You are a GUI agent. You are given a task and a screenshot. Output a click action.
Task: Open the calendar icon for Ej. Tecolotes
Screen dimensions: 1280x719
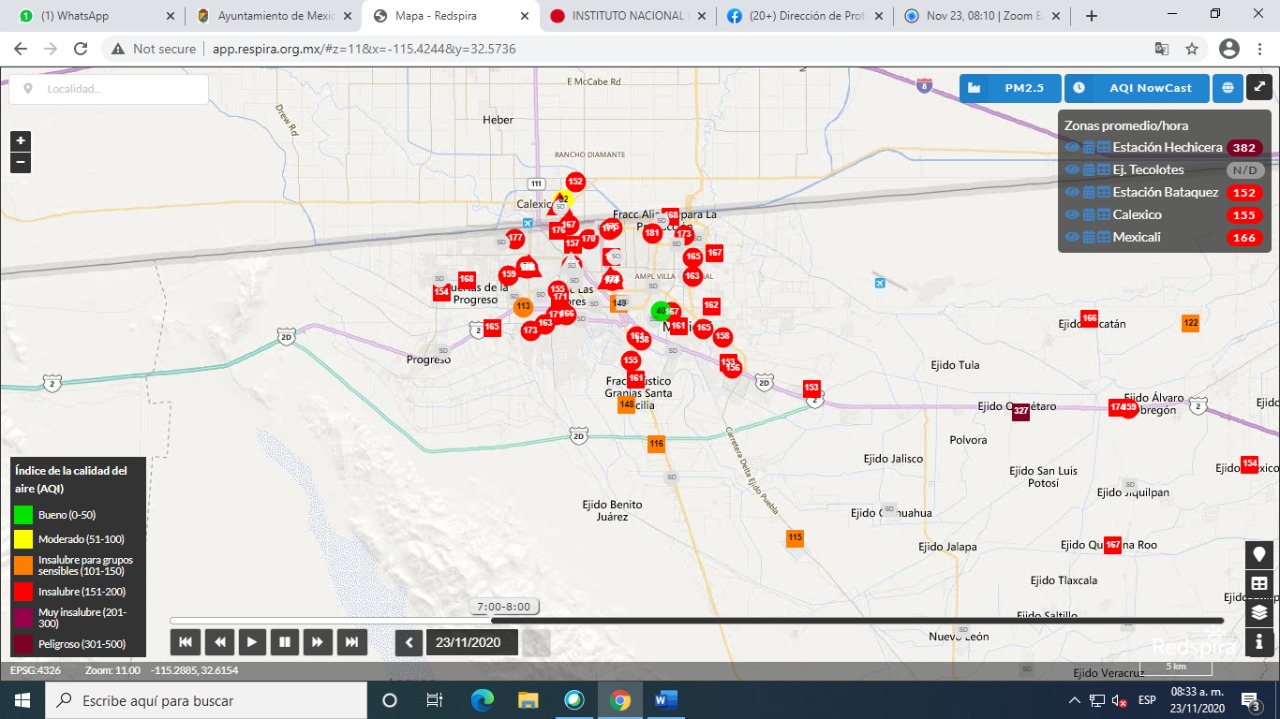click(x=1088, y=170)
